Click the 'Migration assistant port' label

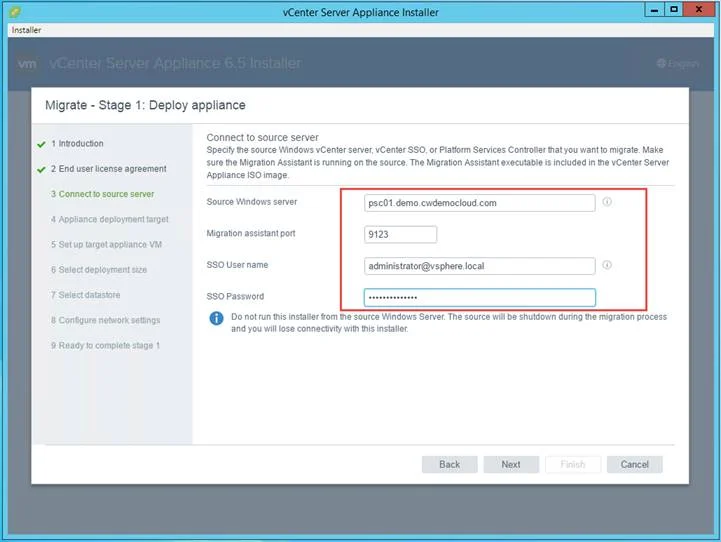pos(251,234)
